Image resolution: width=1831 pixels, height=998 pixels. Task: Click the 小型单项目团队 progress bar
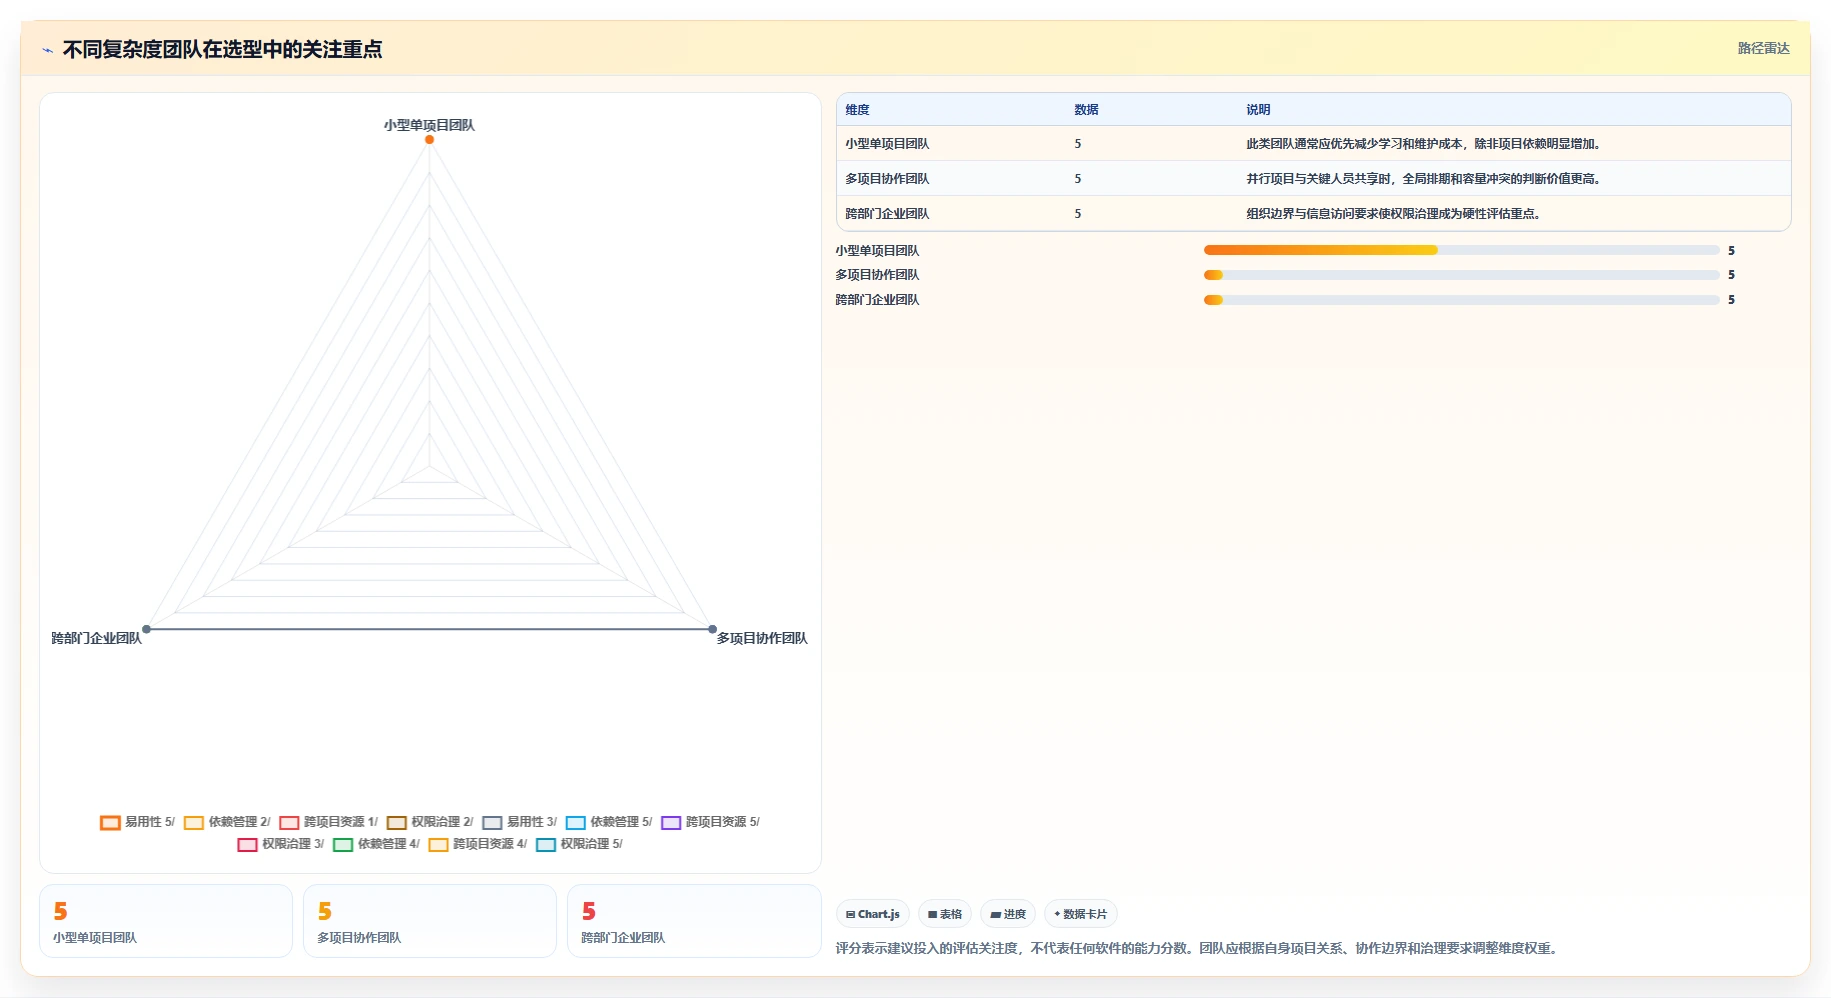pos(1461,250)
